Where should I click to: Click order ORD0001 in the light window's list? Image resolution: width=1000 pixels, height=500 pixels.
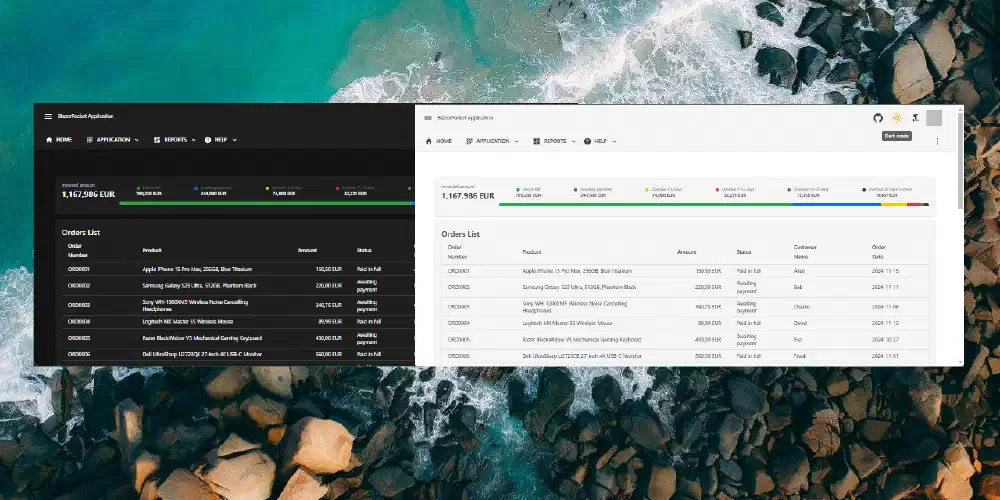(459, 271)
